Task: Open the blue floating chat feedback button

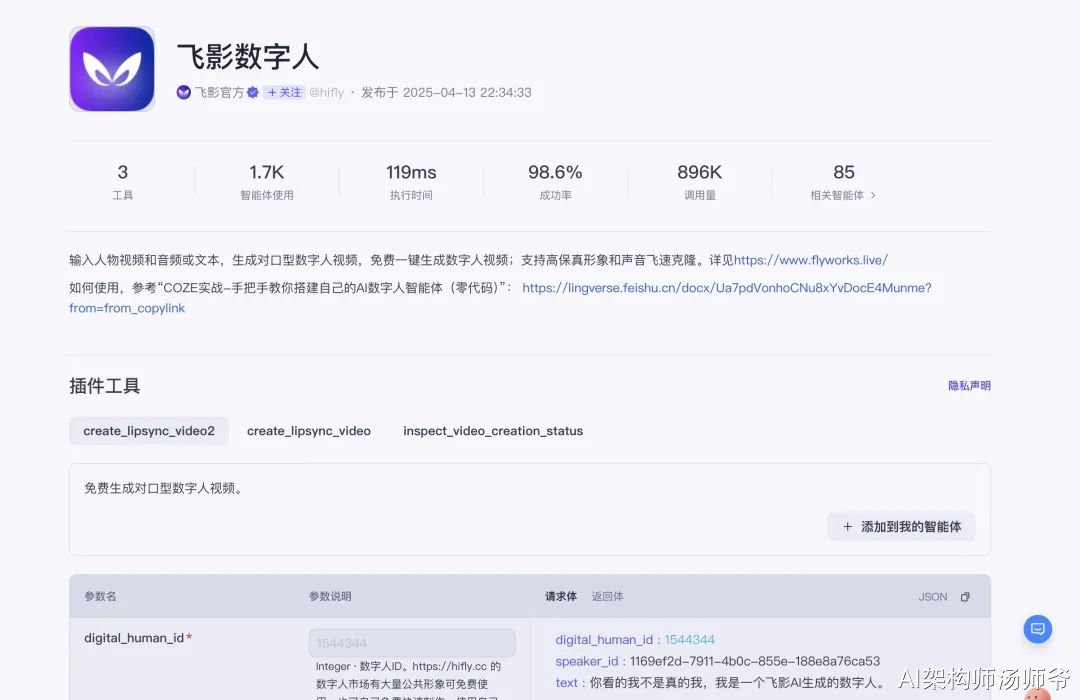Action: pos(1037,629)
